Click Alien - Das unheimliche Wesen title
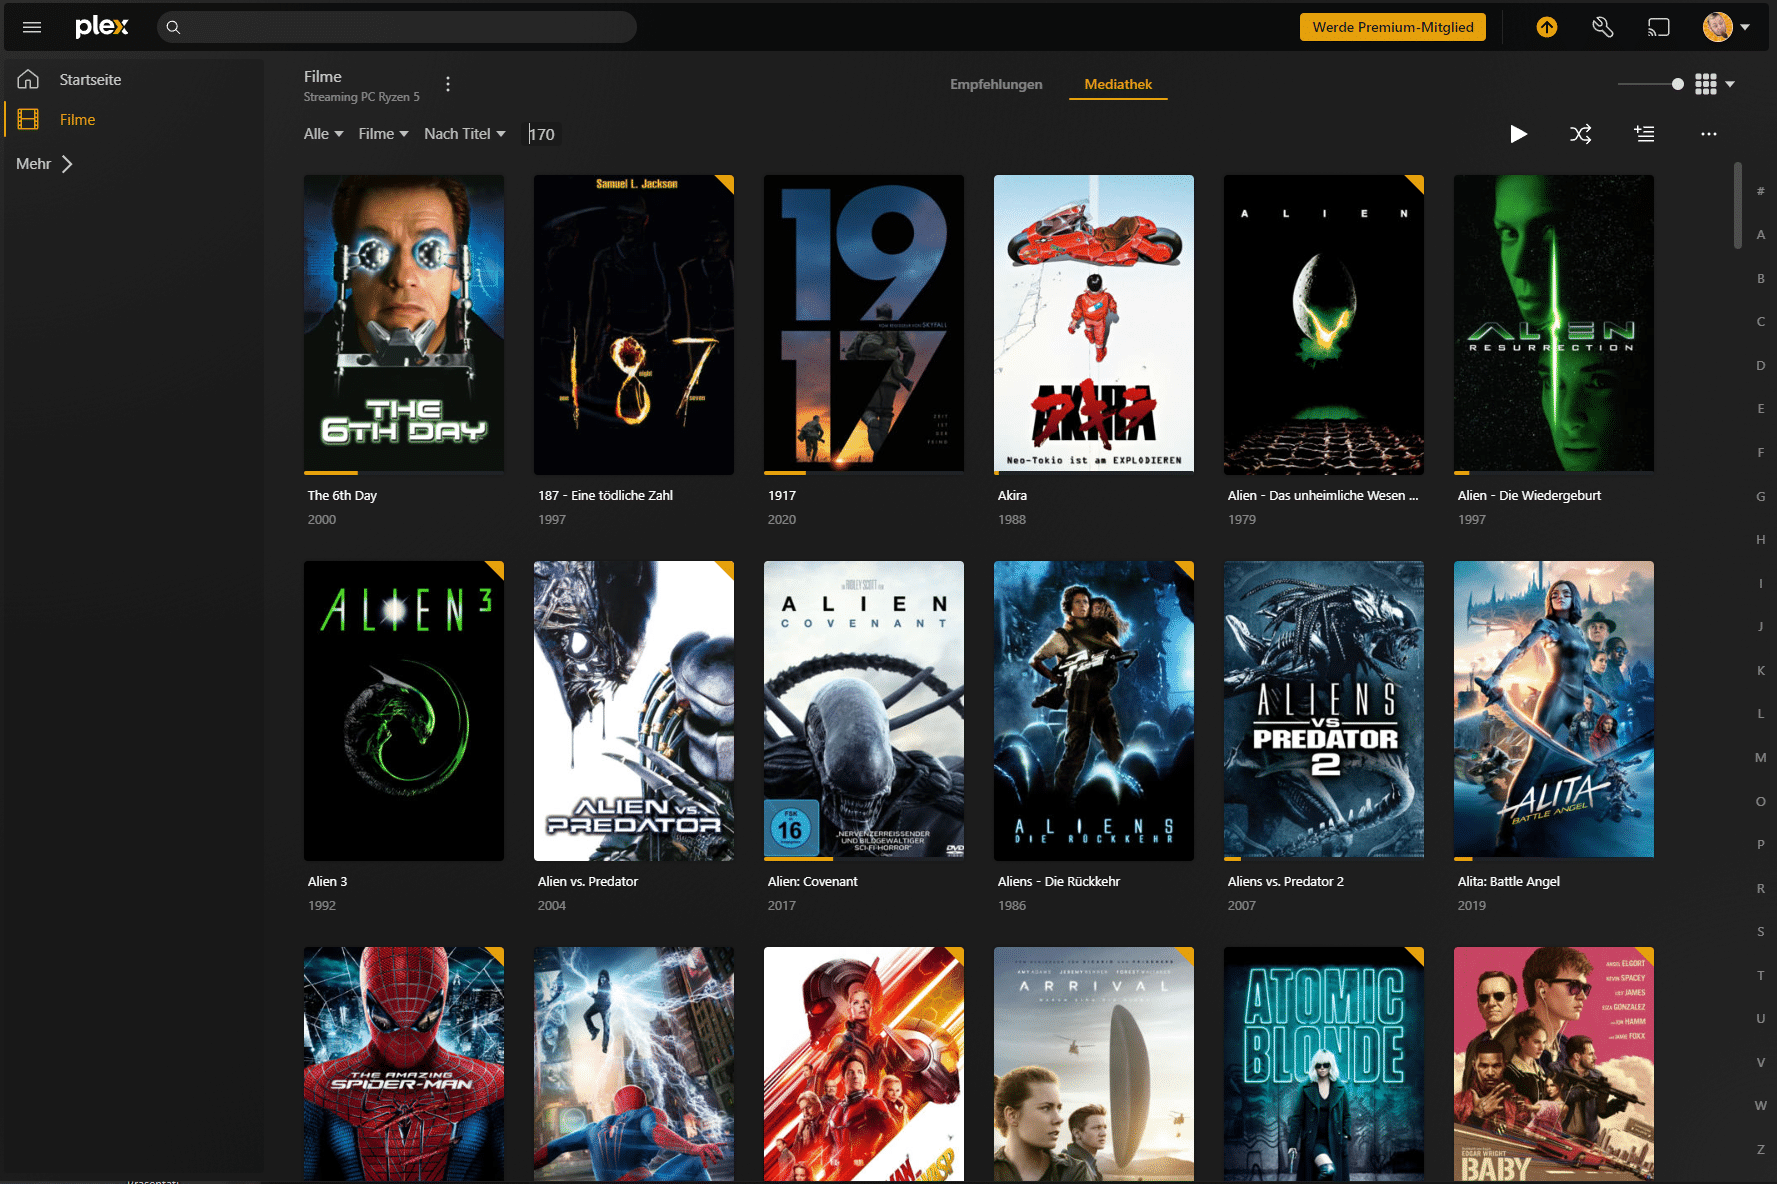This screenshot has height=1184, width=1777. pos(1322,495)
